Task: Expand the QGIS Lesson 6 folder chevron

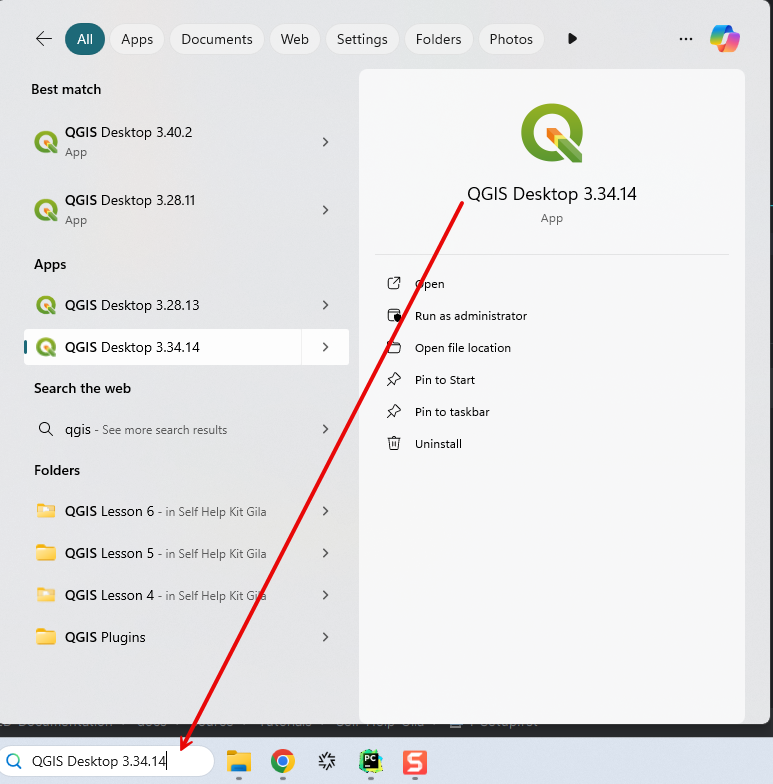Action: pos(325,511)
